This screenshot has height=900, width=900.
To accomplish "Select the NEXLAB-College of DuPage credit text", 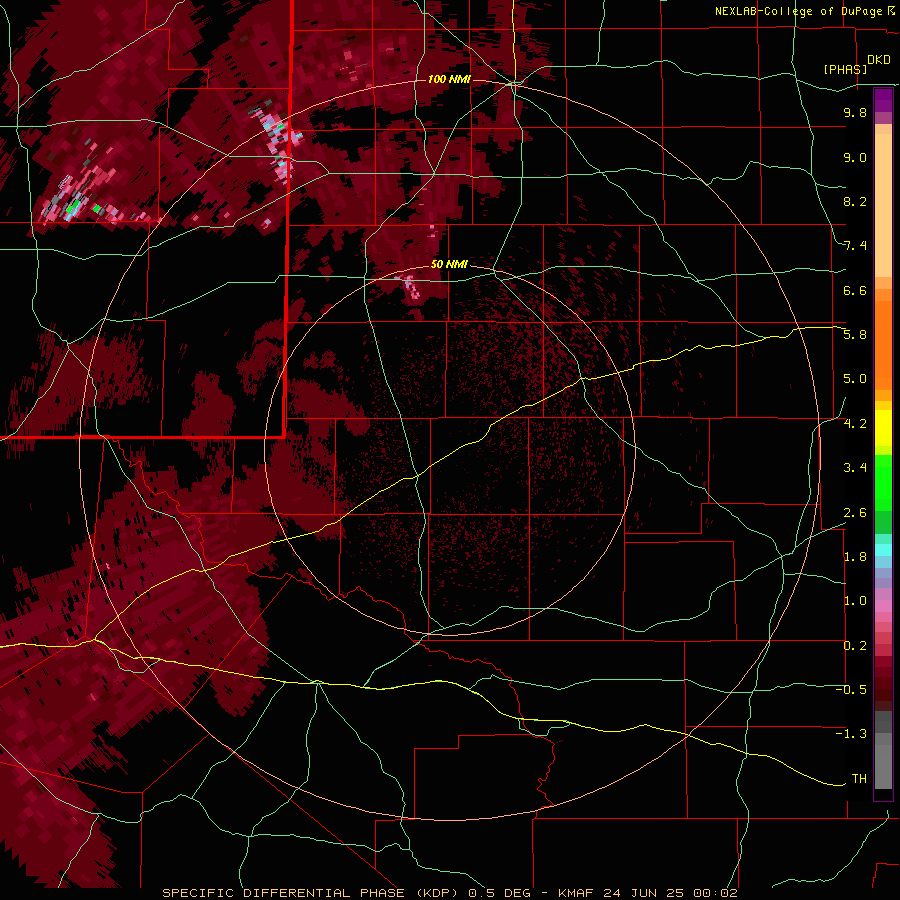I will click(800, 11).
